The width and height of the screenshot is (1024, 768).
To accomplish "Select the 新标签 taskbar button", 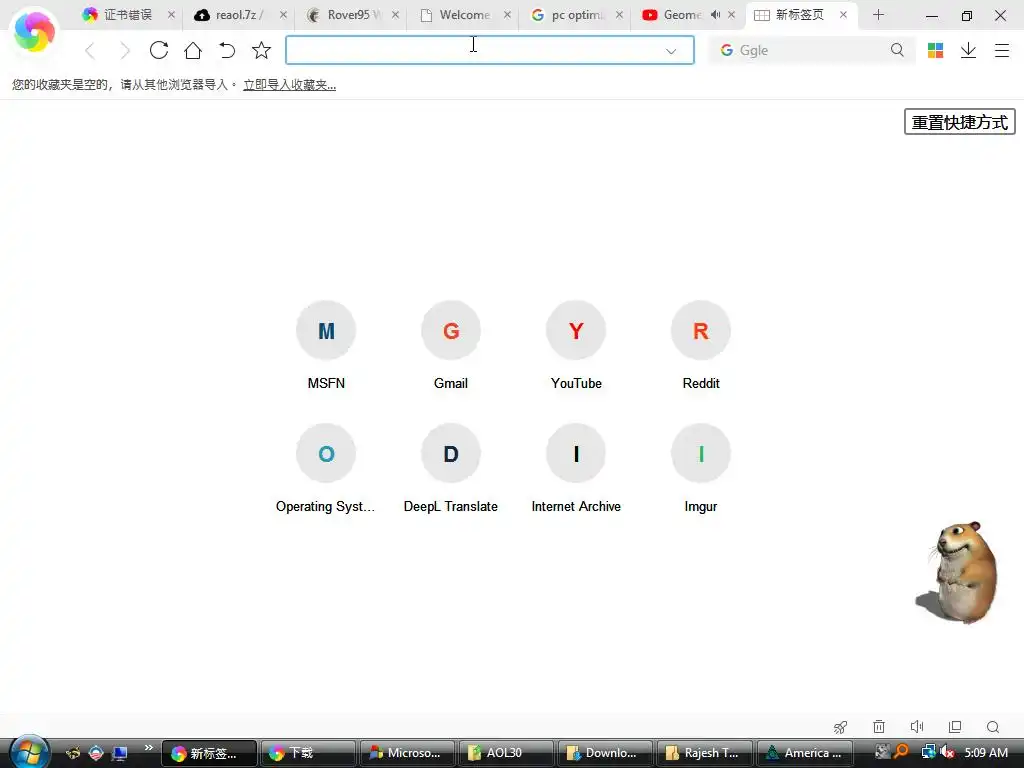I will pos(209,753).
